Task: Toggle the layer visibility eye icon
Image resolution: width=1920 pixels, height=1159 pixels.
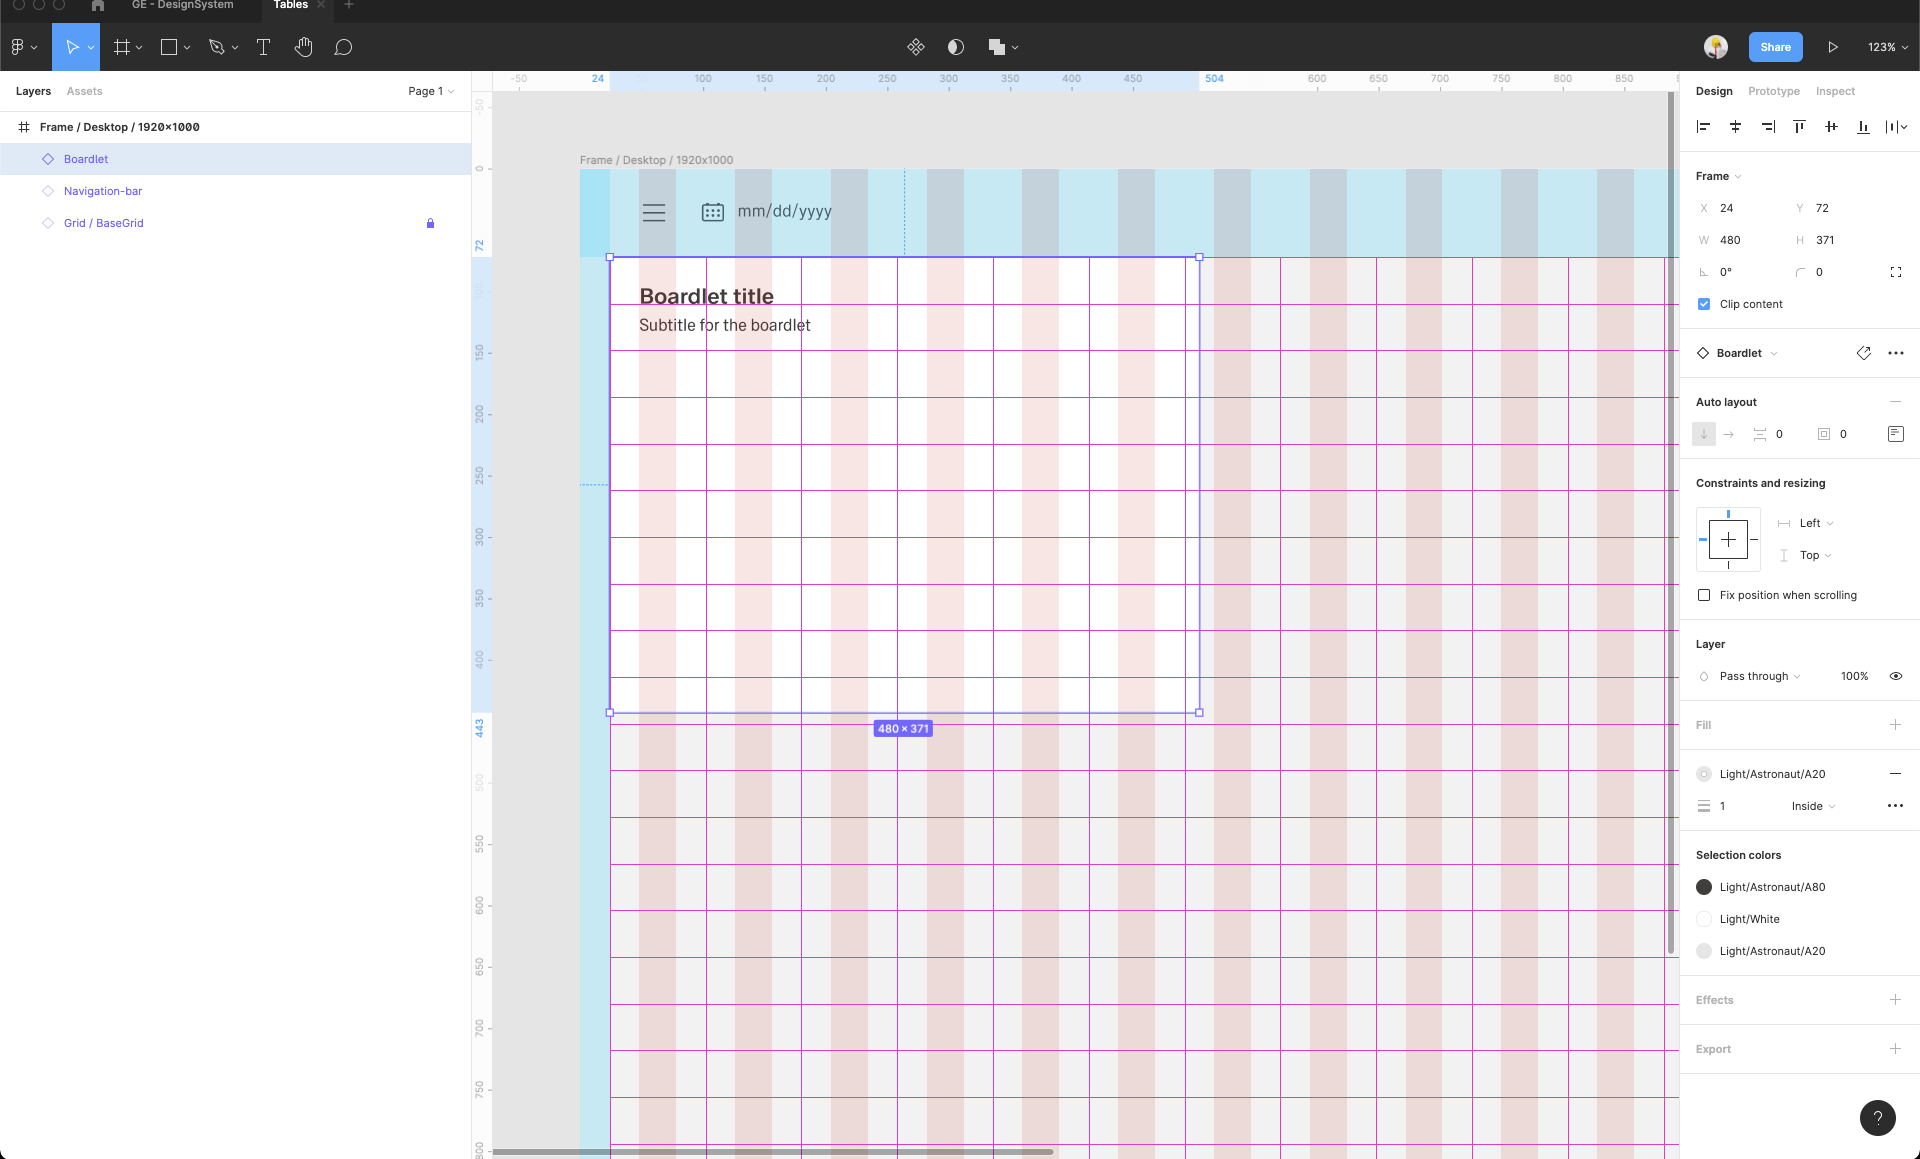Action: point(1895,676)
